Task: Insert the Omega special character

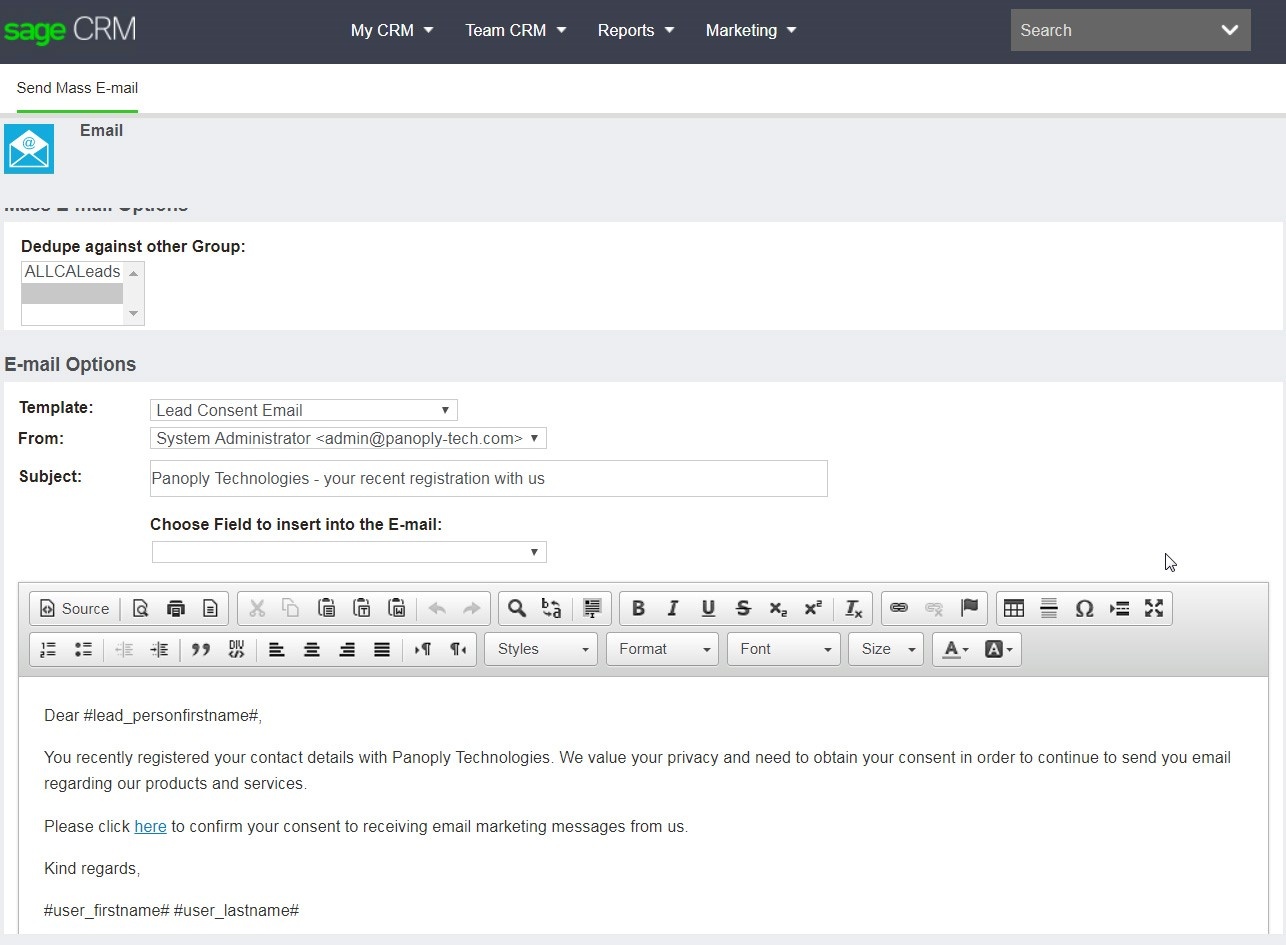Action: (x=1084, y=607)
